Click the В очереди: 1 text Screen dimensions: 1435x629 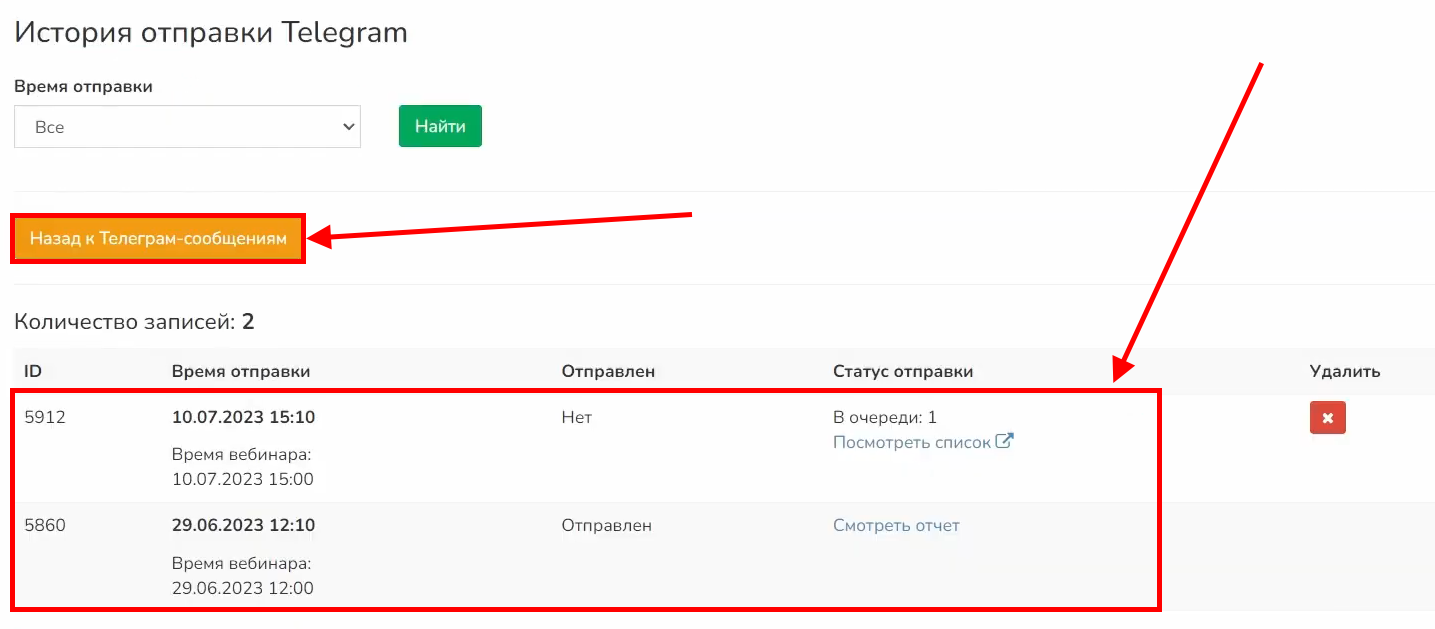coord(885,417)
